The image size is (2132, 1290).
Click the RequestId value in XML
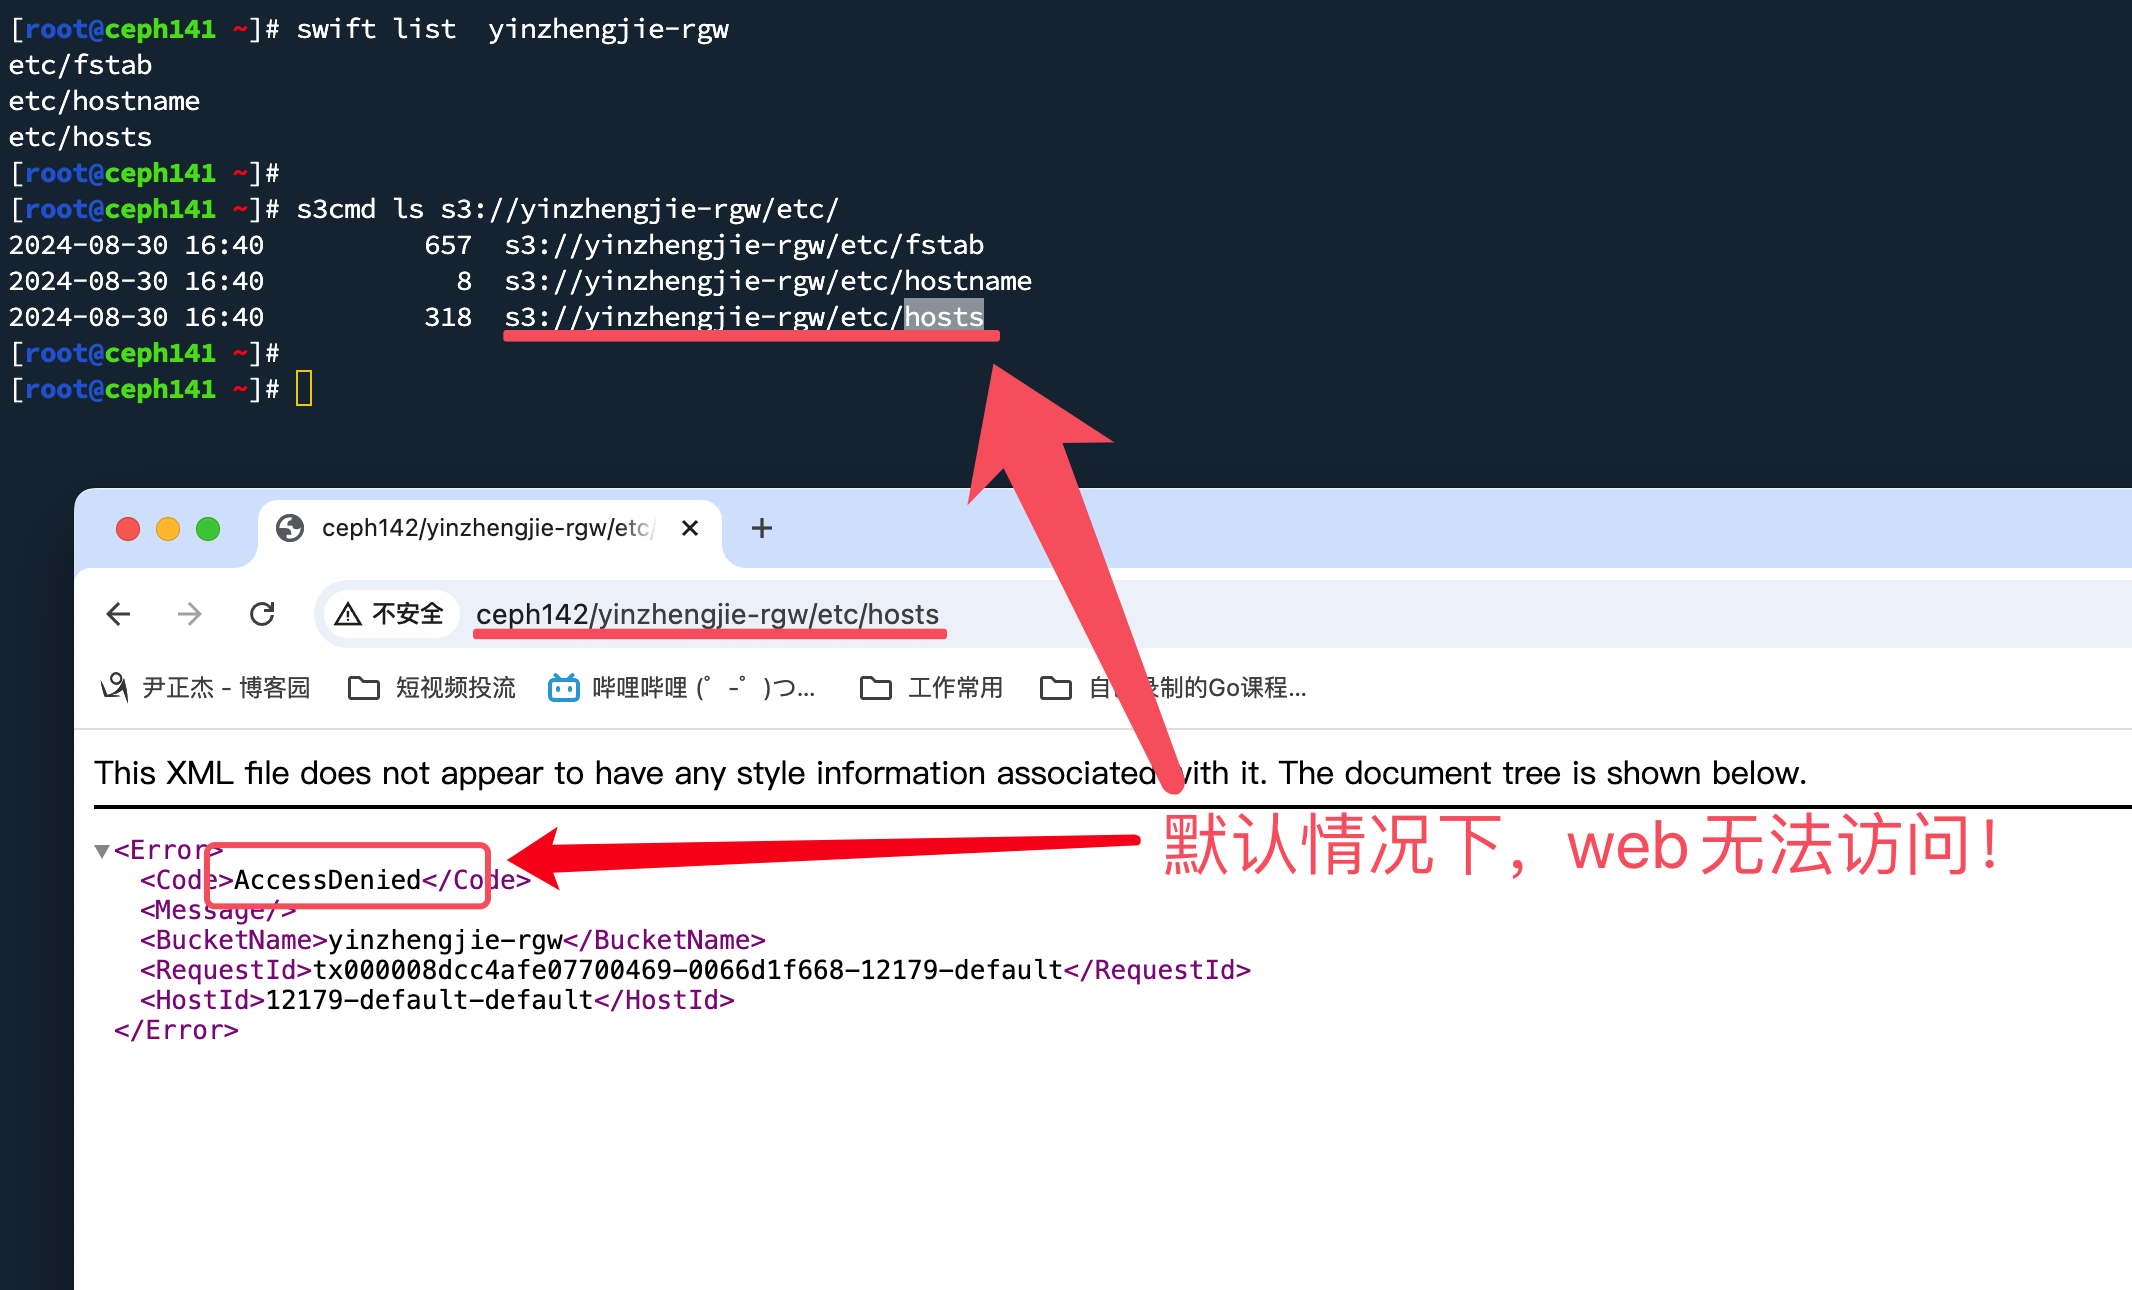click(x=688, y=970)
